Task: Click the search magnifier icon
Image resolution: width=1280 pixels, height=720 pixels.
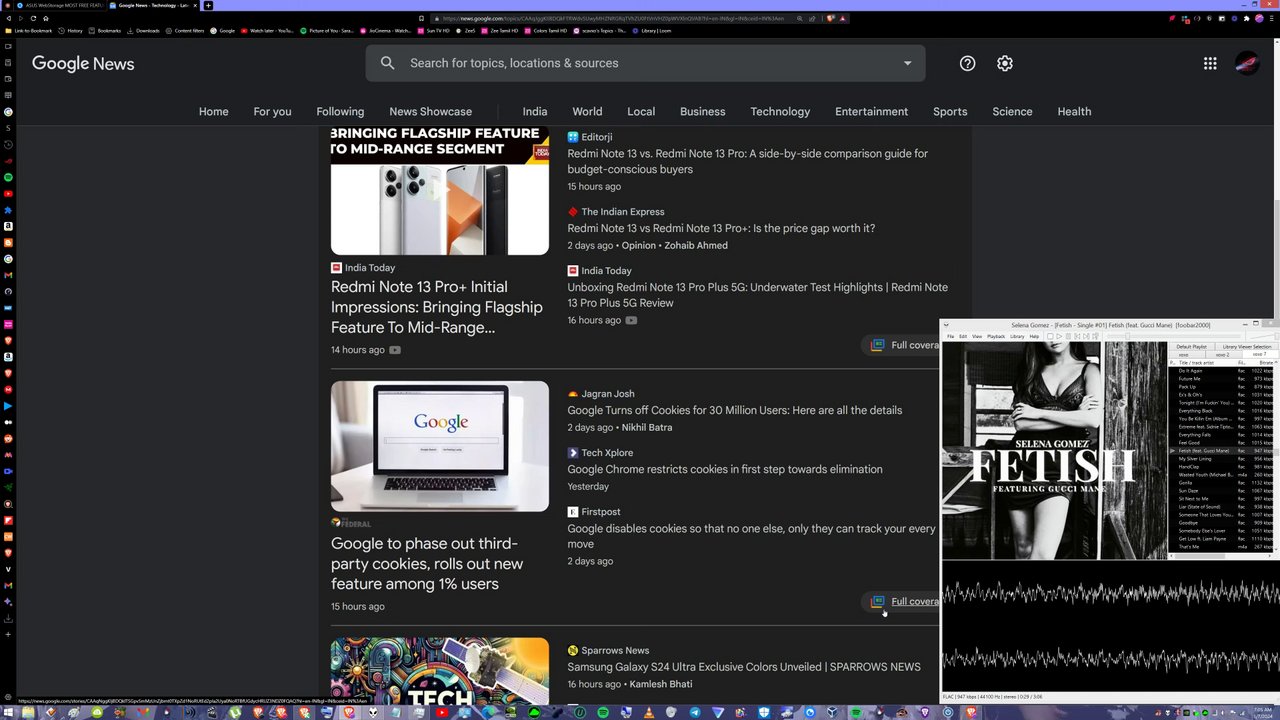Action: pyautogui.click(x=387, y=63)
